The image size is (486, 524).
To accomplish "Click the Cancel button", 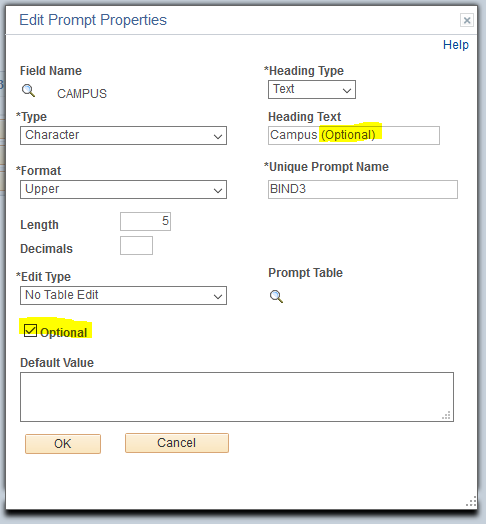I will (177, 443).
